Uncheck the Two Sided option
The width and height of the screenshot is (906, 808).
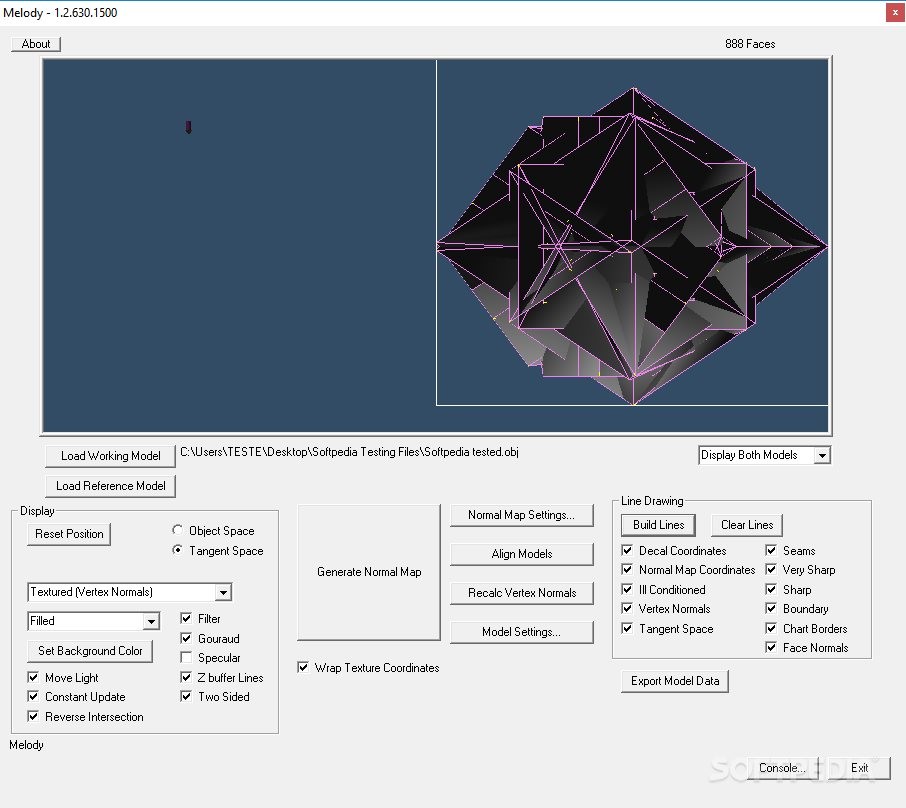click(x=186, y=696)
